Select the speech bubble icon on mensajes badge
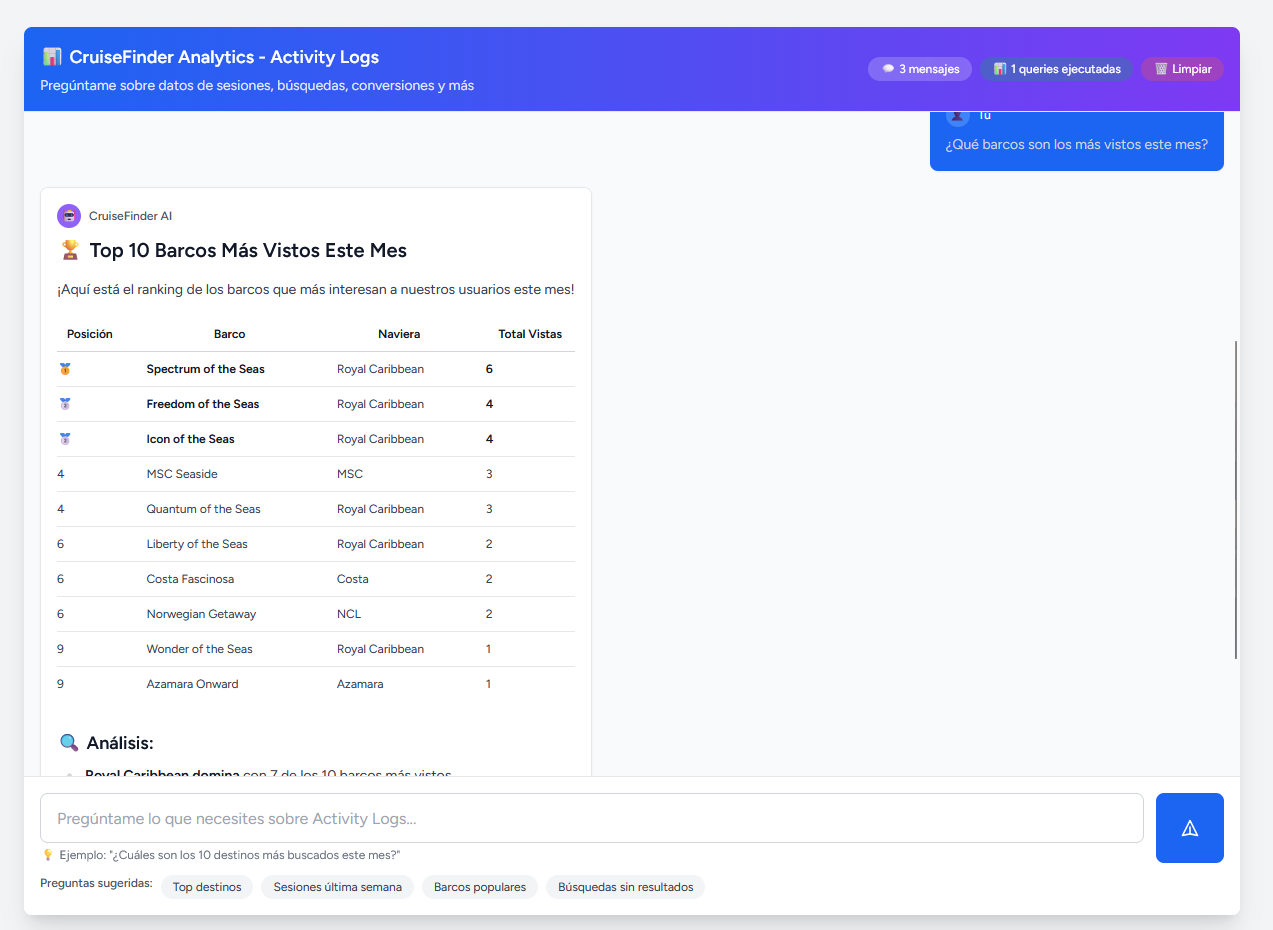The width and height of the screenshot is (1273, 930). pos(888,68)
